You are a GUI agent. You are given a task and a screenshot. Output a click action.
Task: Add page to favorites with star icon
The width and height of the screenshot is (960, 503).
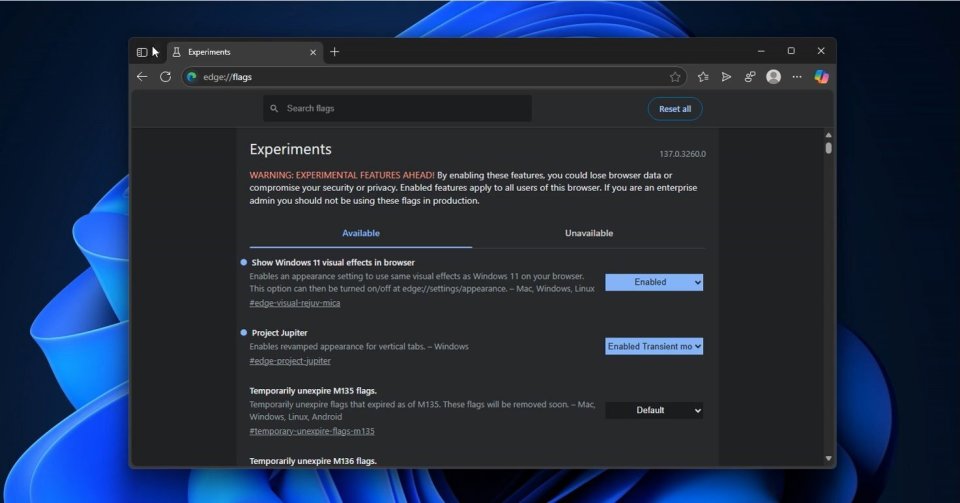675,77
